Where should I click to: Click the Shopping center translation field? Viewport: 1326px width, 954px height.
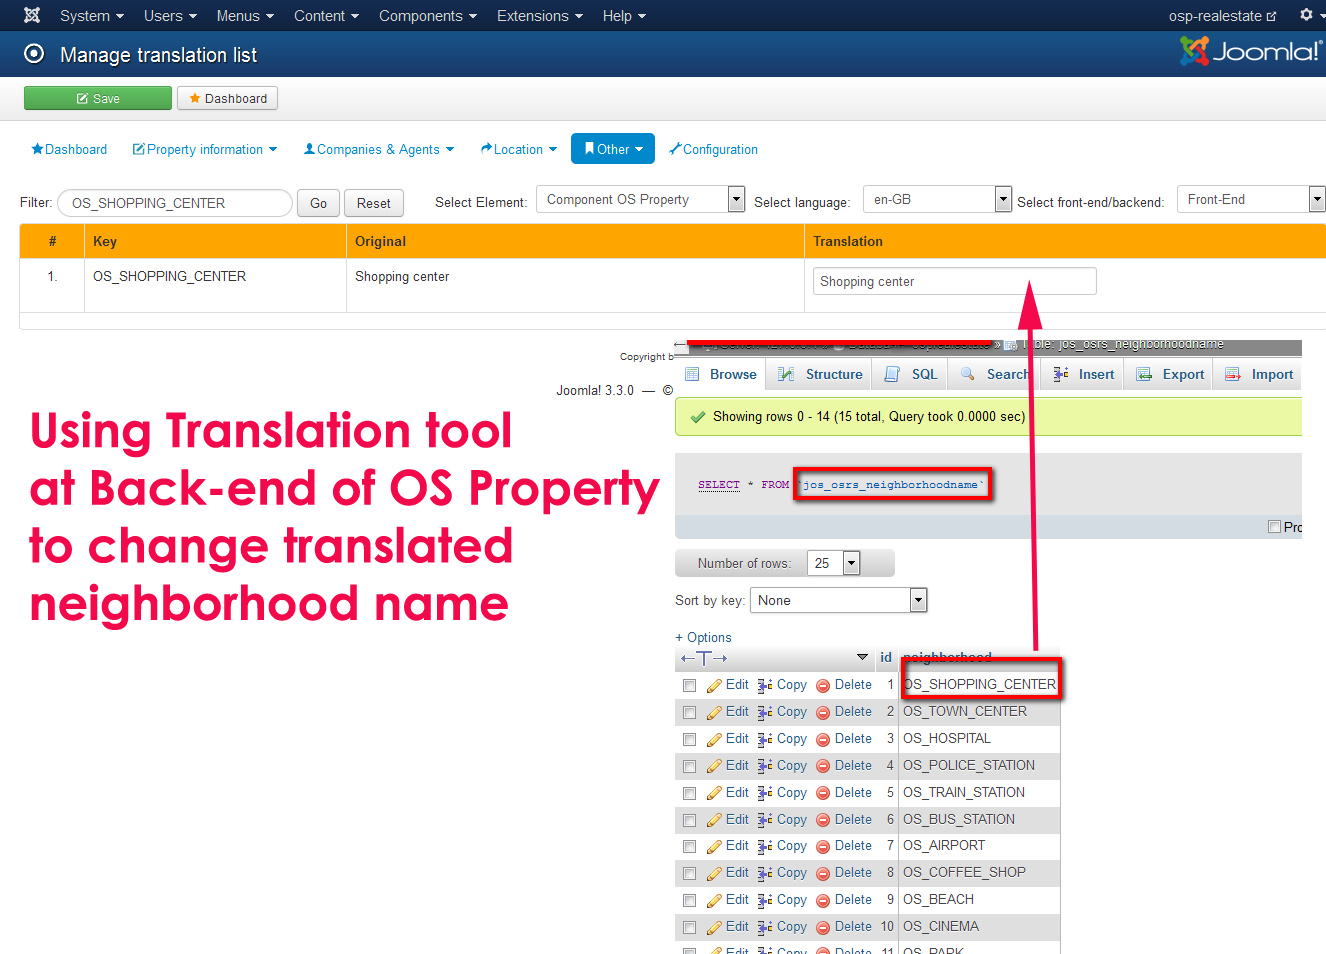pos(955,281)
